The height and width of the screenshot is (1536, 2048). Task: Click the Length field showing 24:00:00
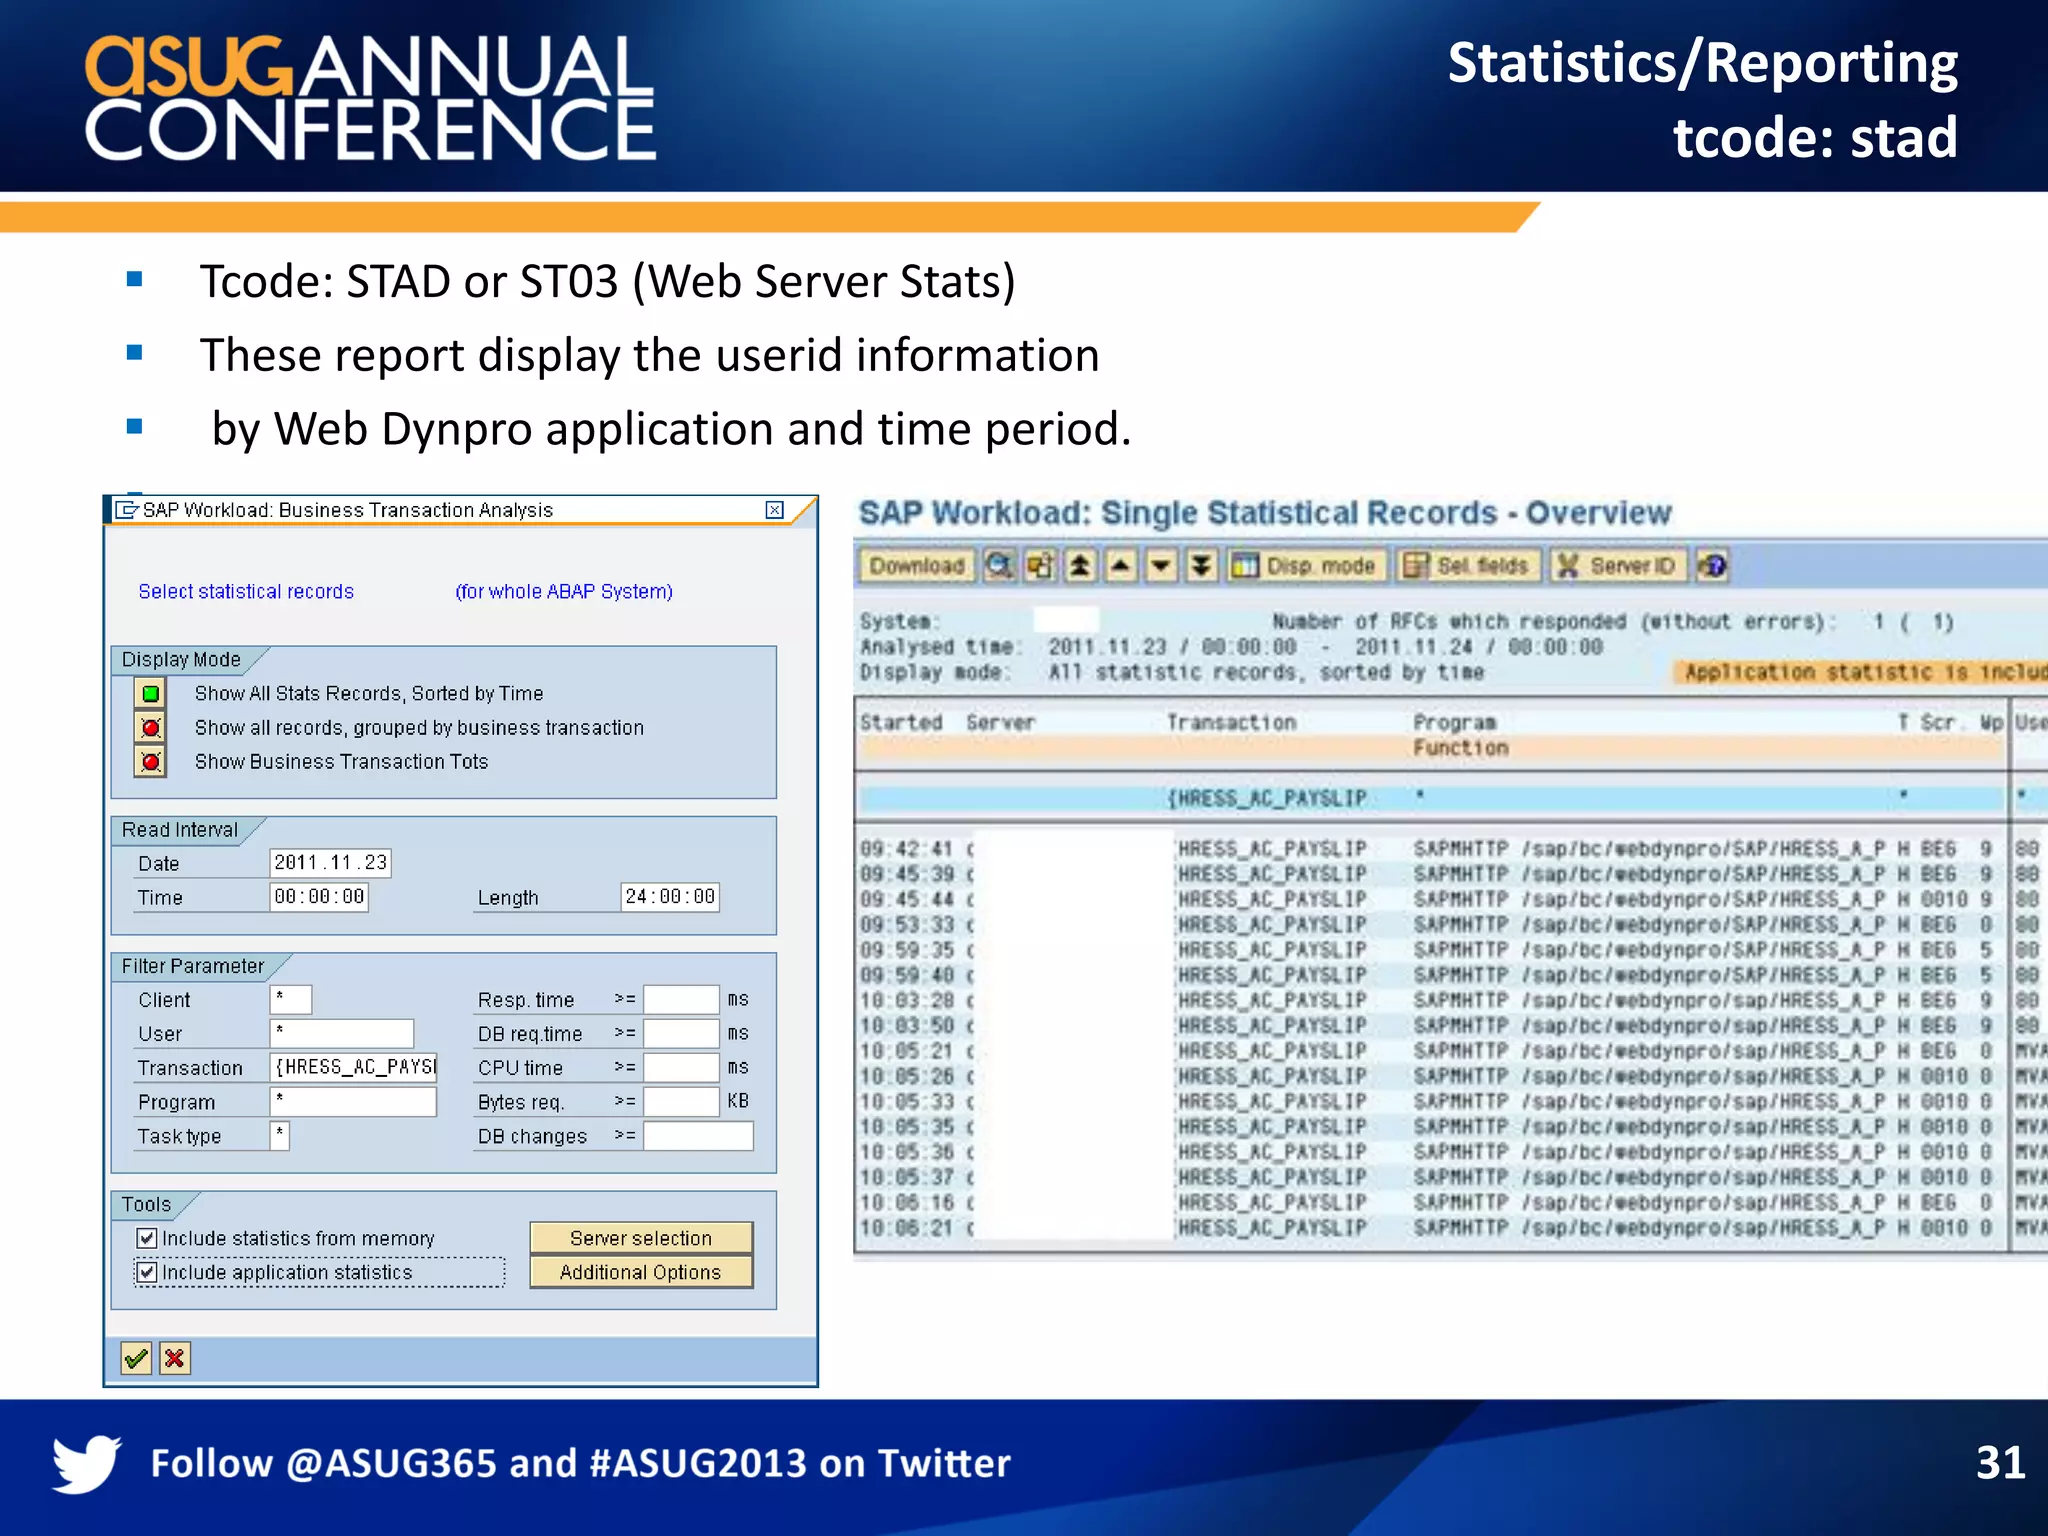pyautogui.click(x=670, y=897)
